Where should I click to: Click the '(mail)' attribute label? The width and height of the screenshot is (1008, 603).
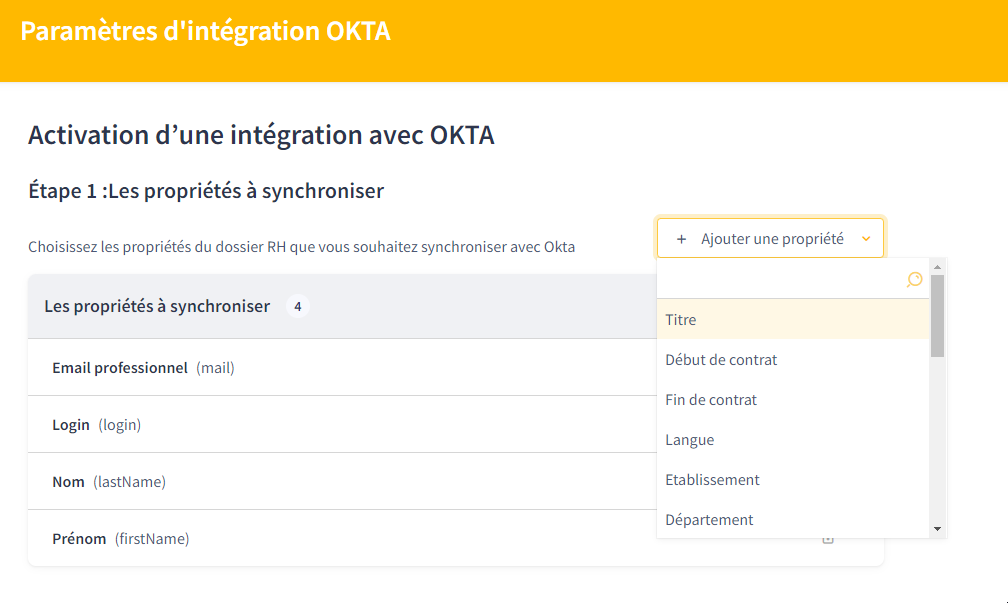215,368
